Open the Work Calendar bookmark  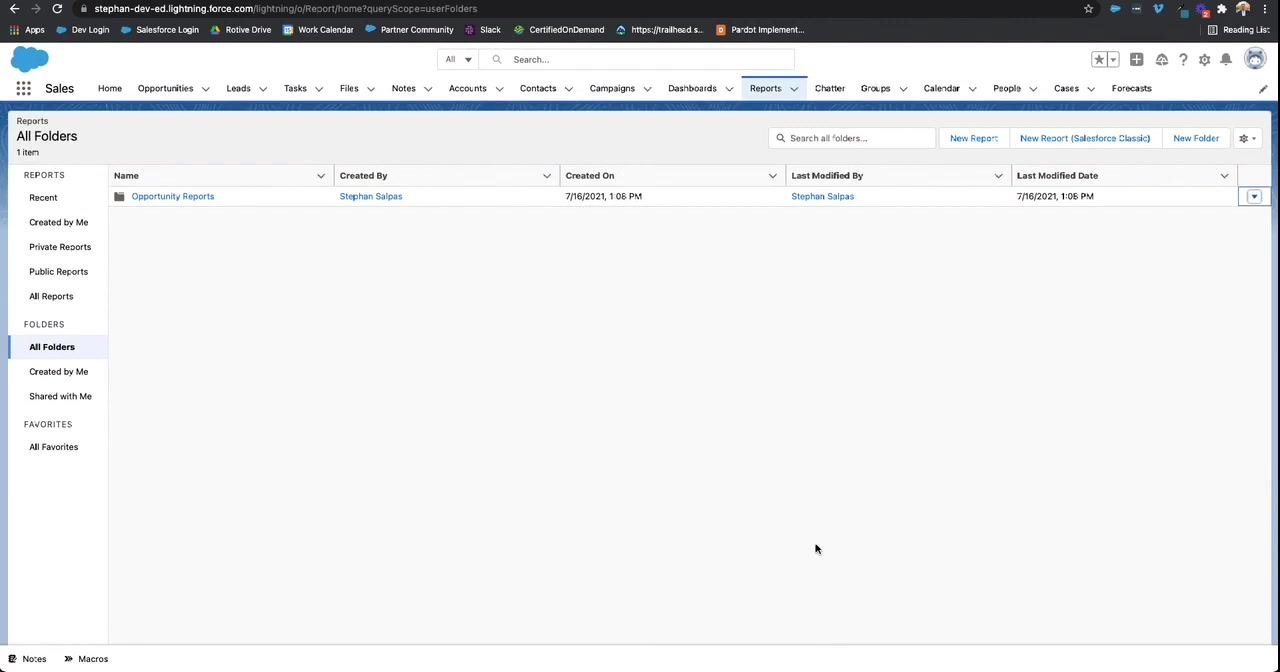[x=318, y=30]
